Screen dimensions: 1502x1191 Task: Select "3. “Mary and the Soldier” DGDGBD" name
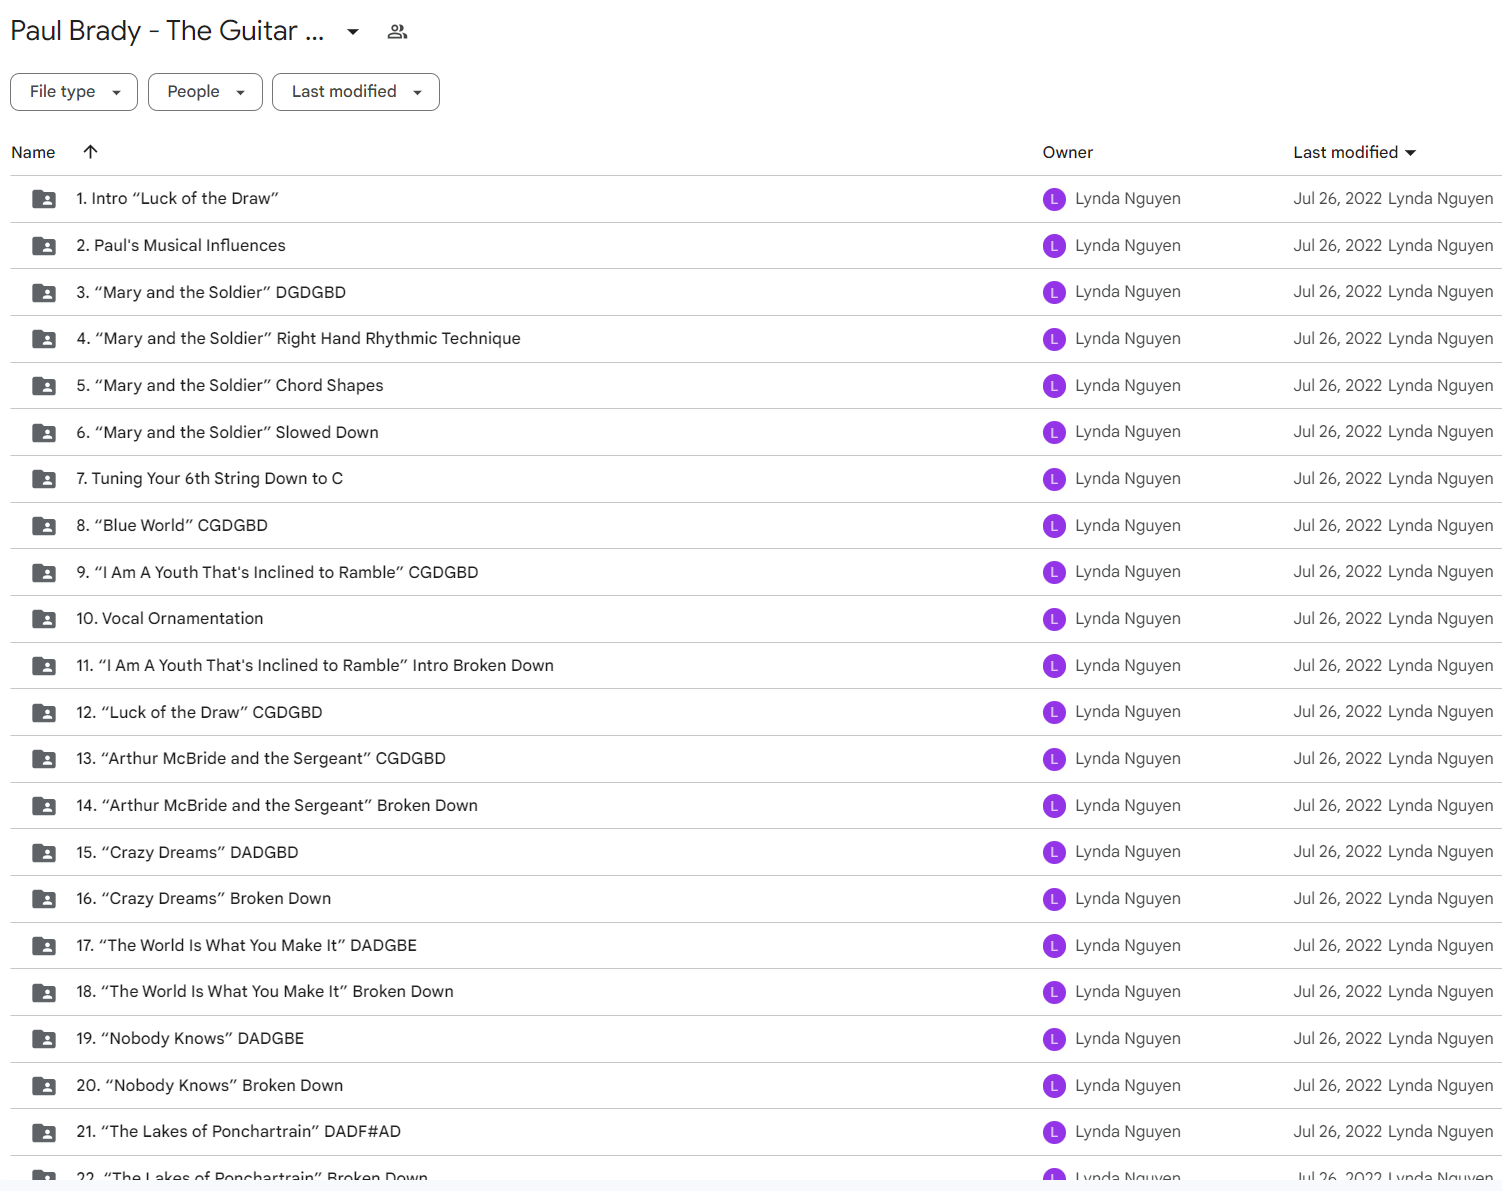(211, 293)
